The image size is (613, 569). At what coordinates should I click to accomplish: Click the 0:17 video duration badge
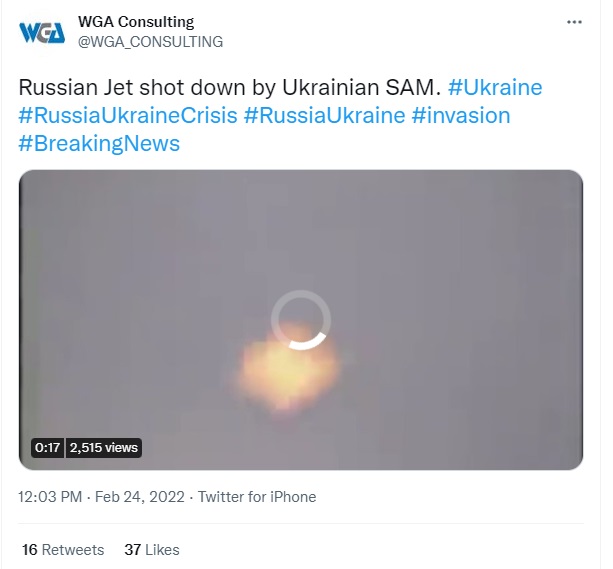point(47,448)
